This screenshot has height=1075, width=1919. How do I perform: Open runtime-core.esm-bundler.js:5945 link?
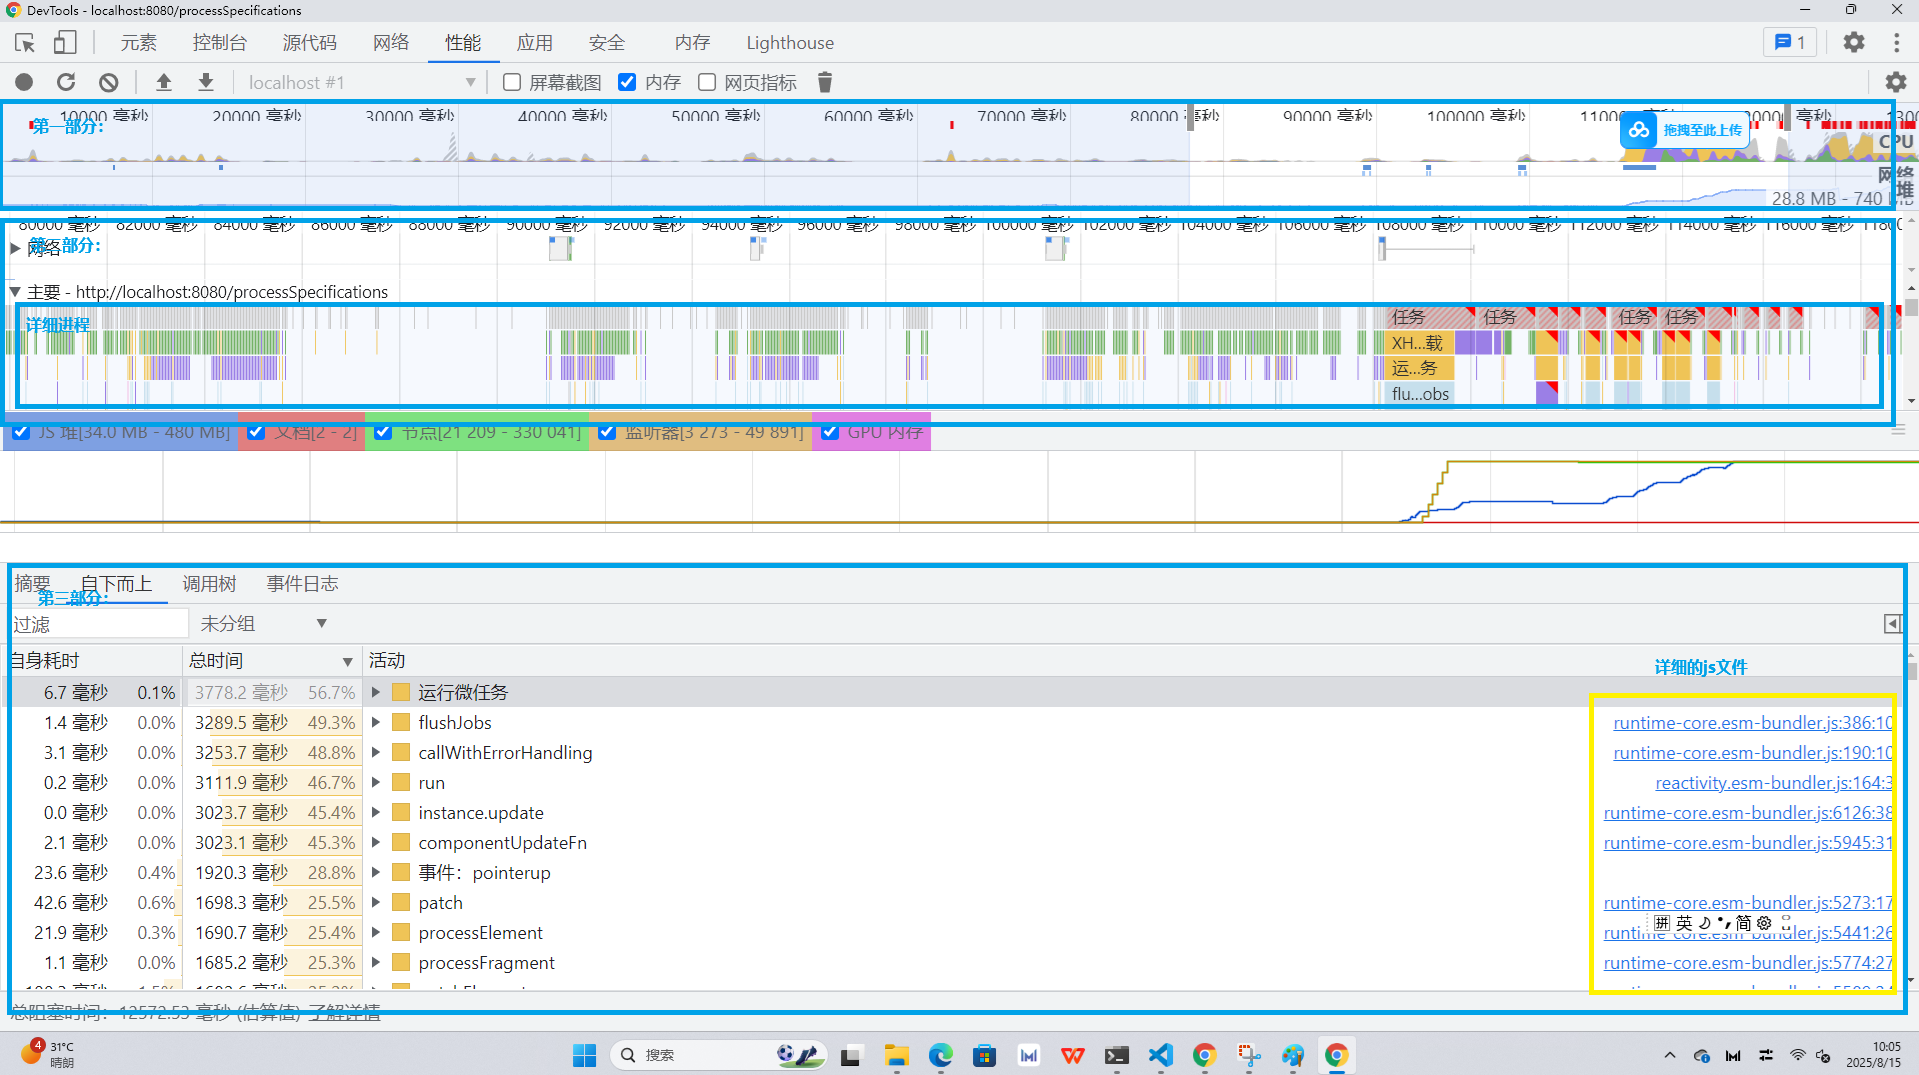click(1748, 843)
